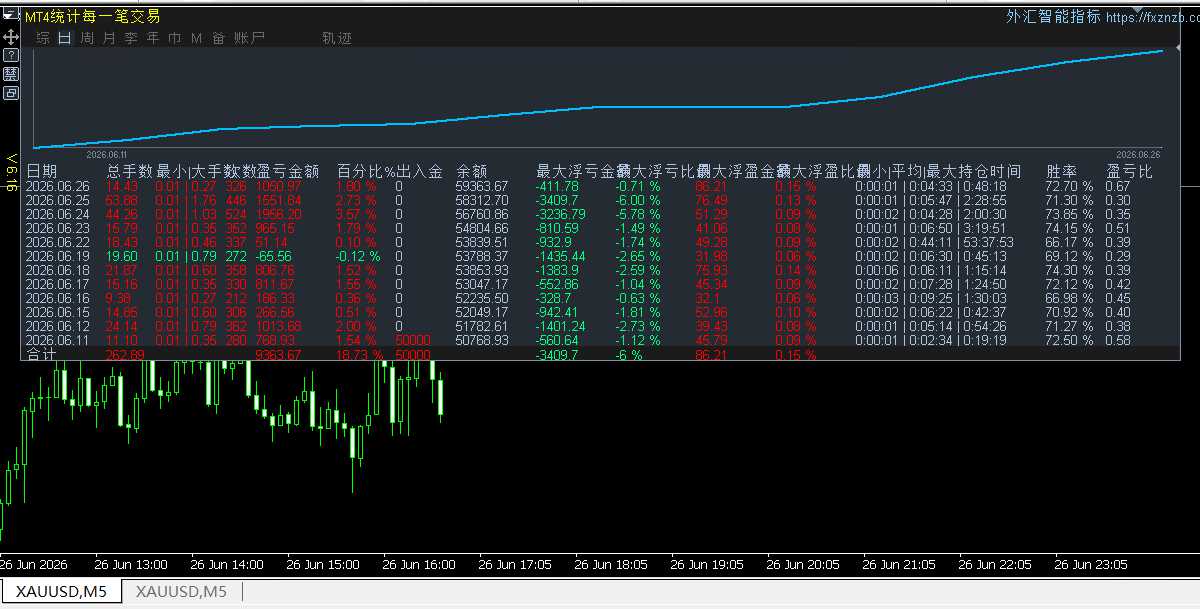
Task: Click the 盈亏比 column header
Action: [x=1129, y=172]
